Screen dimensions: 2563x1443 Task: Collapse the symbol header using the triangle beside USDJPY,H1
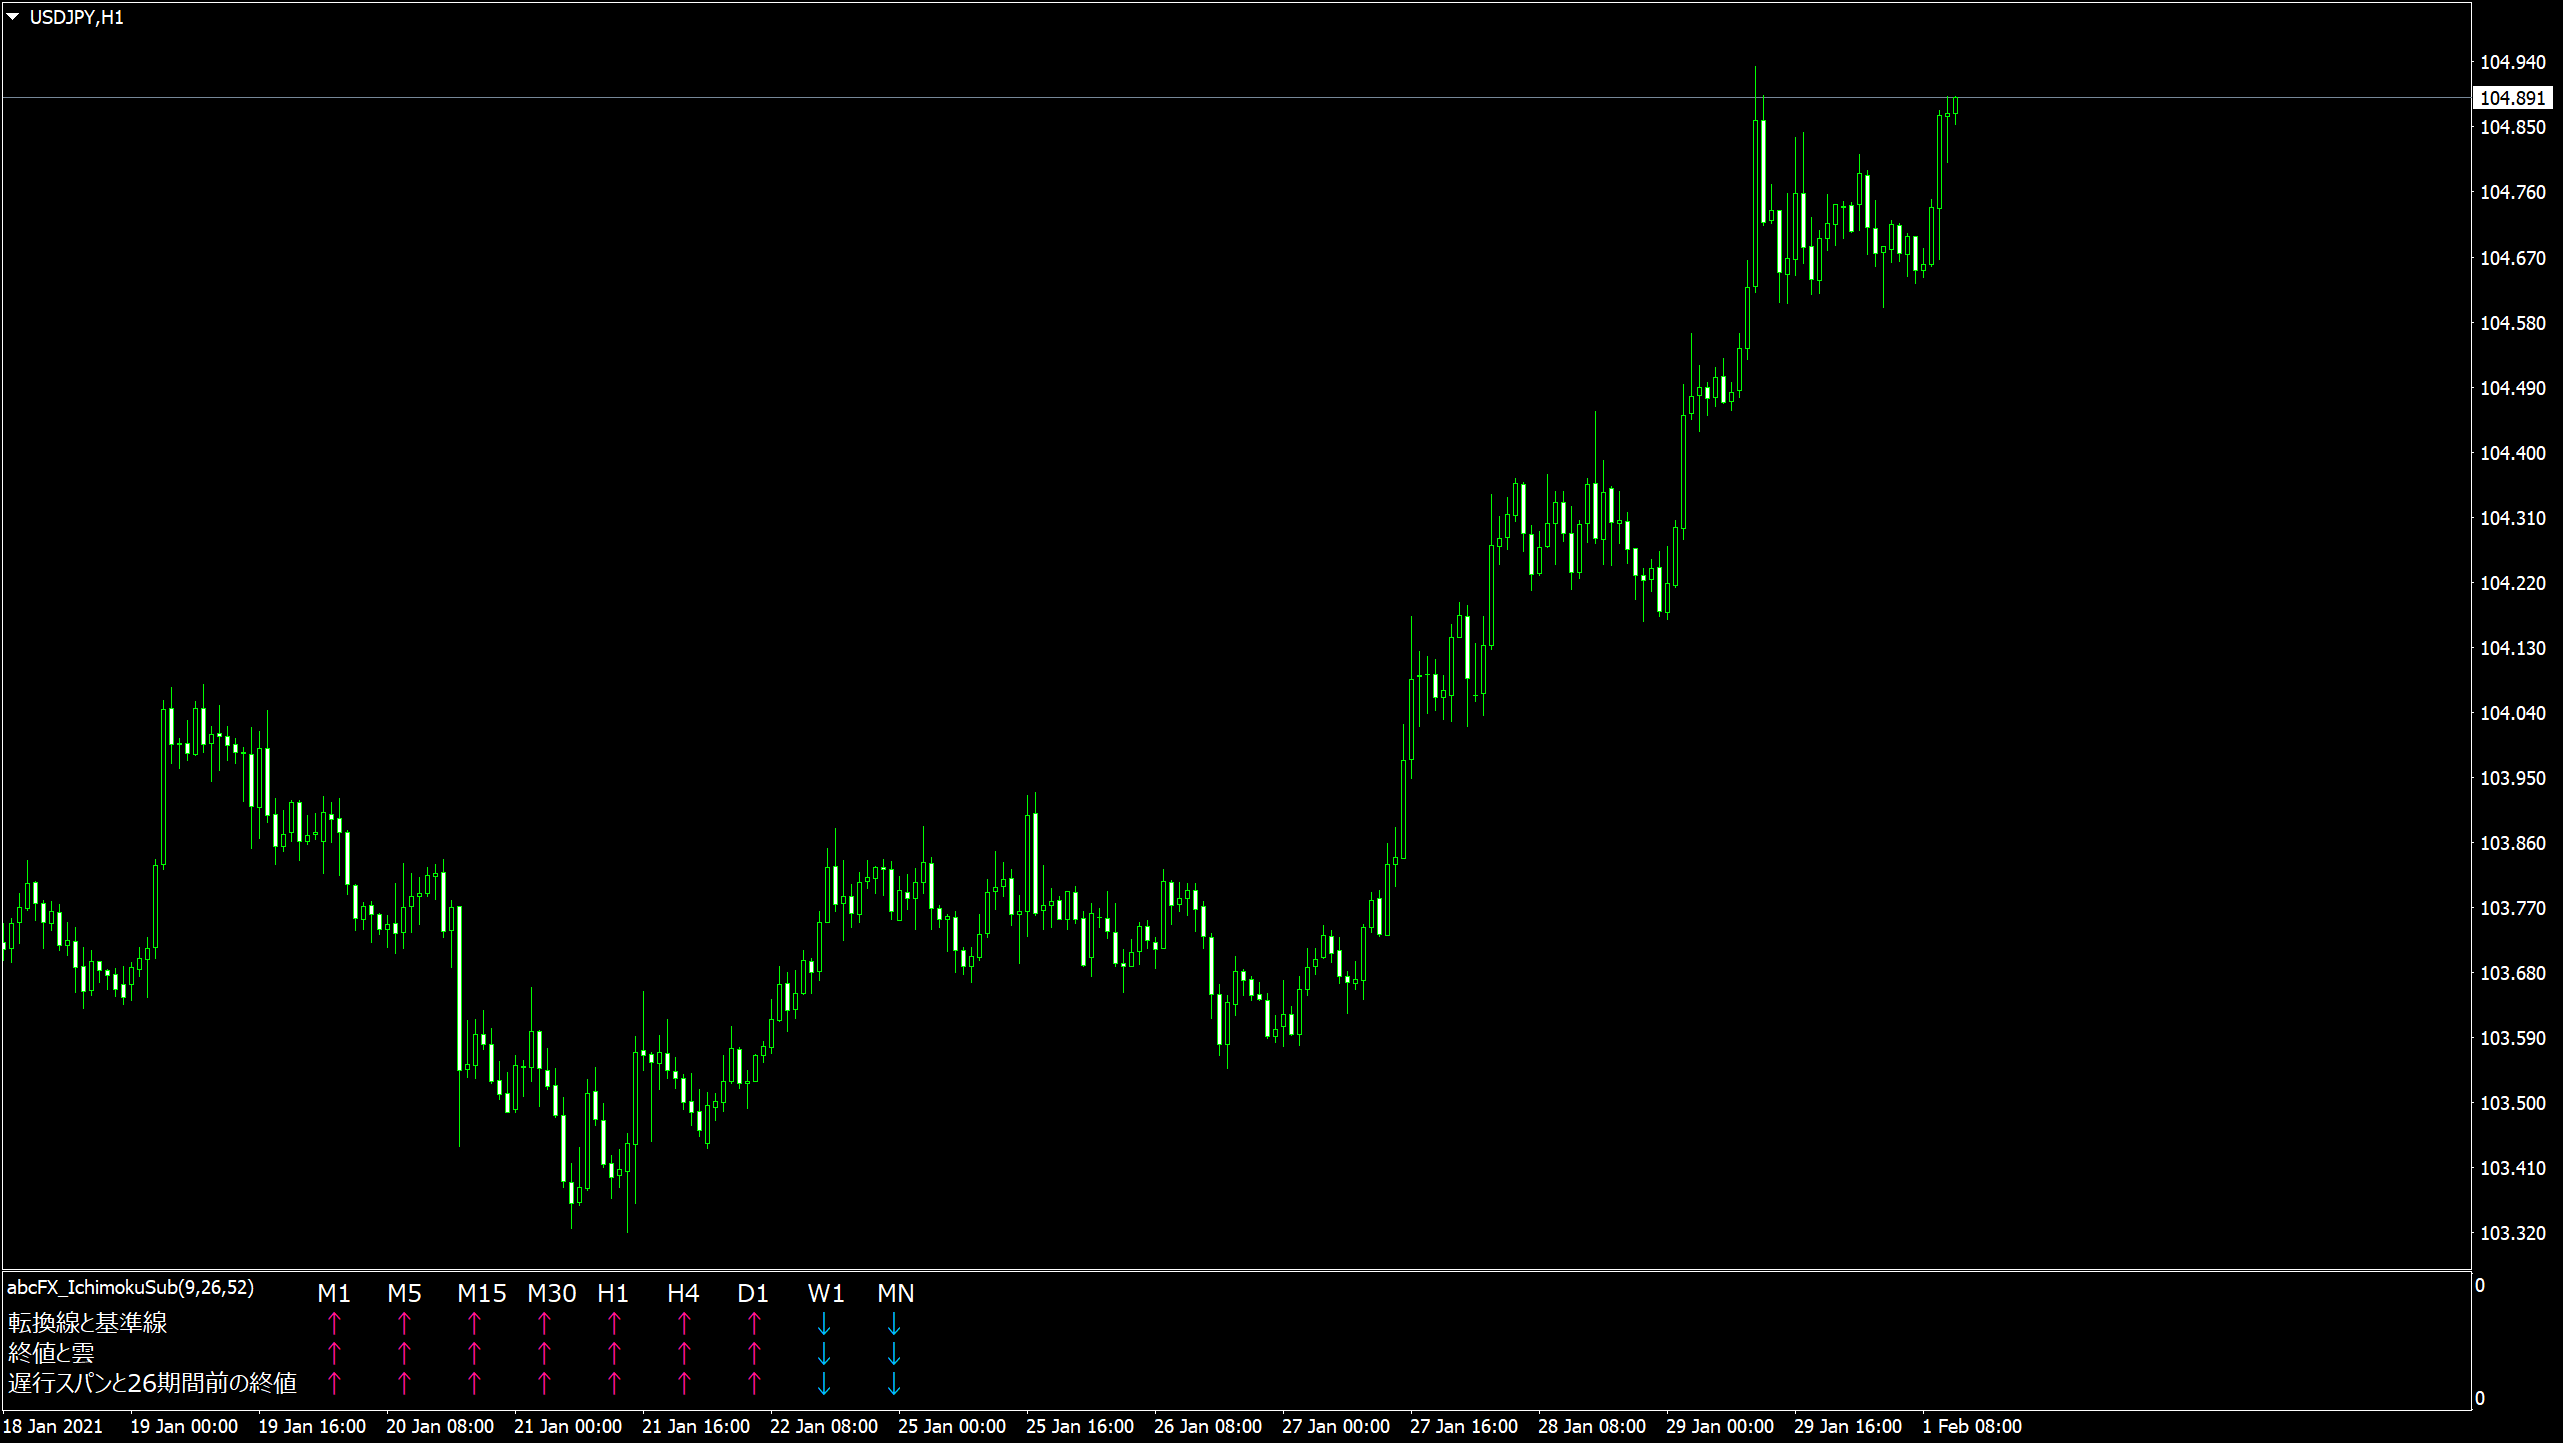[14, 15]
